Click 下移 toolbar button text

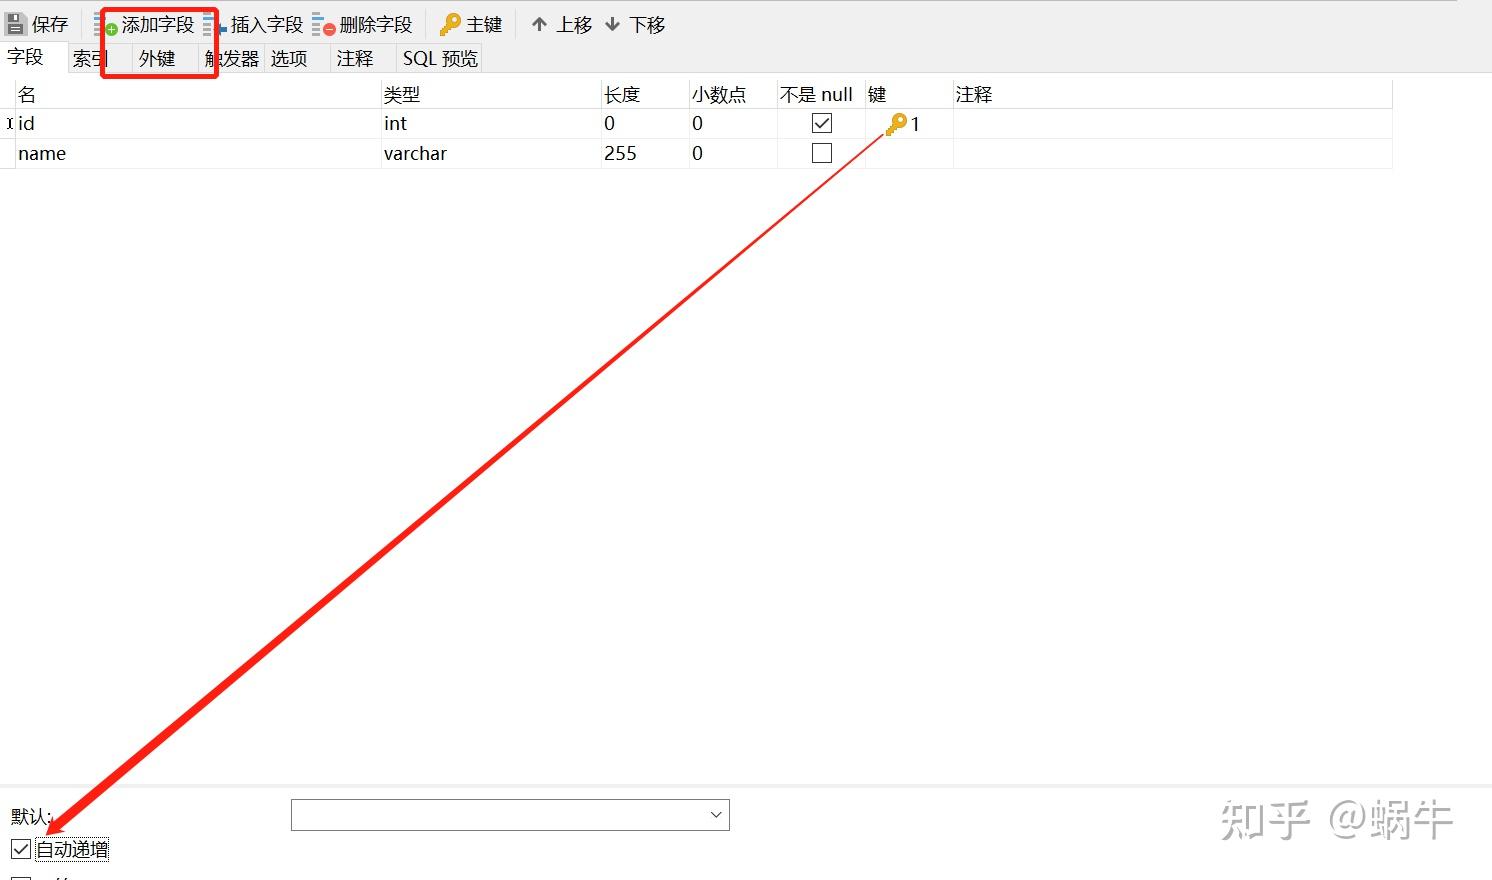click(x=647, y=25)
